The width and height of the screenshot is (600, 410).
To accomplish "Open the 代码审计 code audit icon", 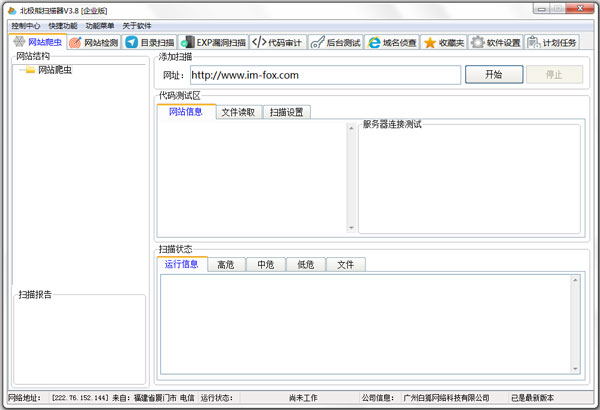I will tap(259, 43).
